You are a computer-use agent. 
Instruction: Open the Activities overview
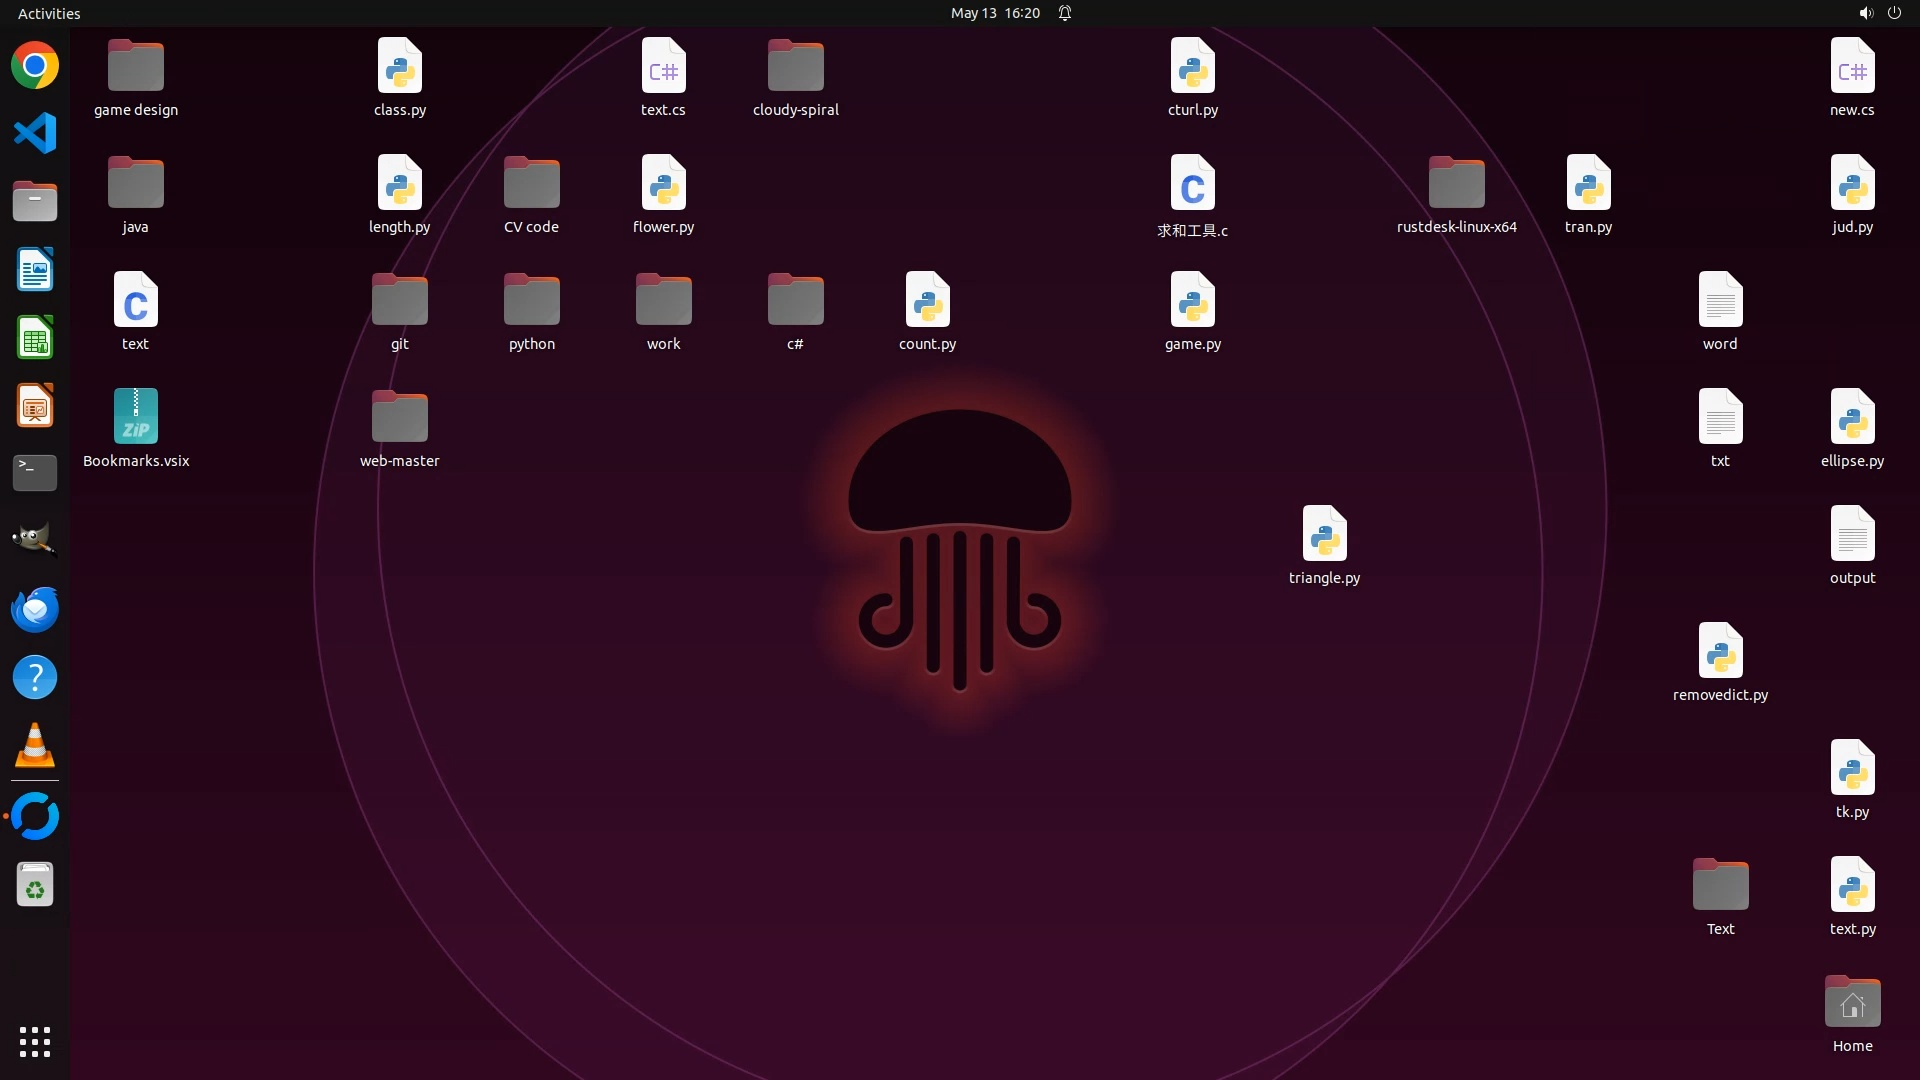(49, 13)
